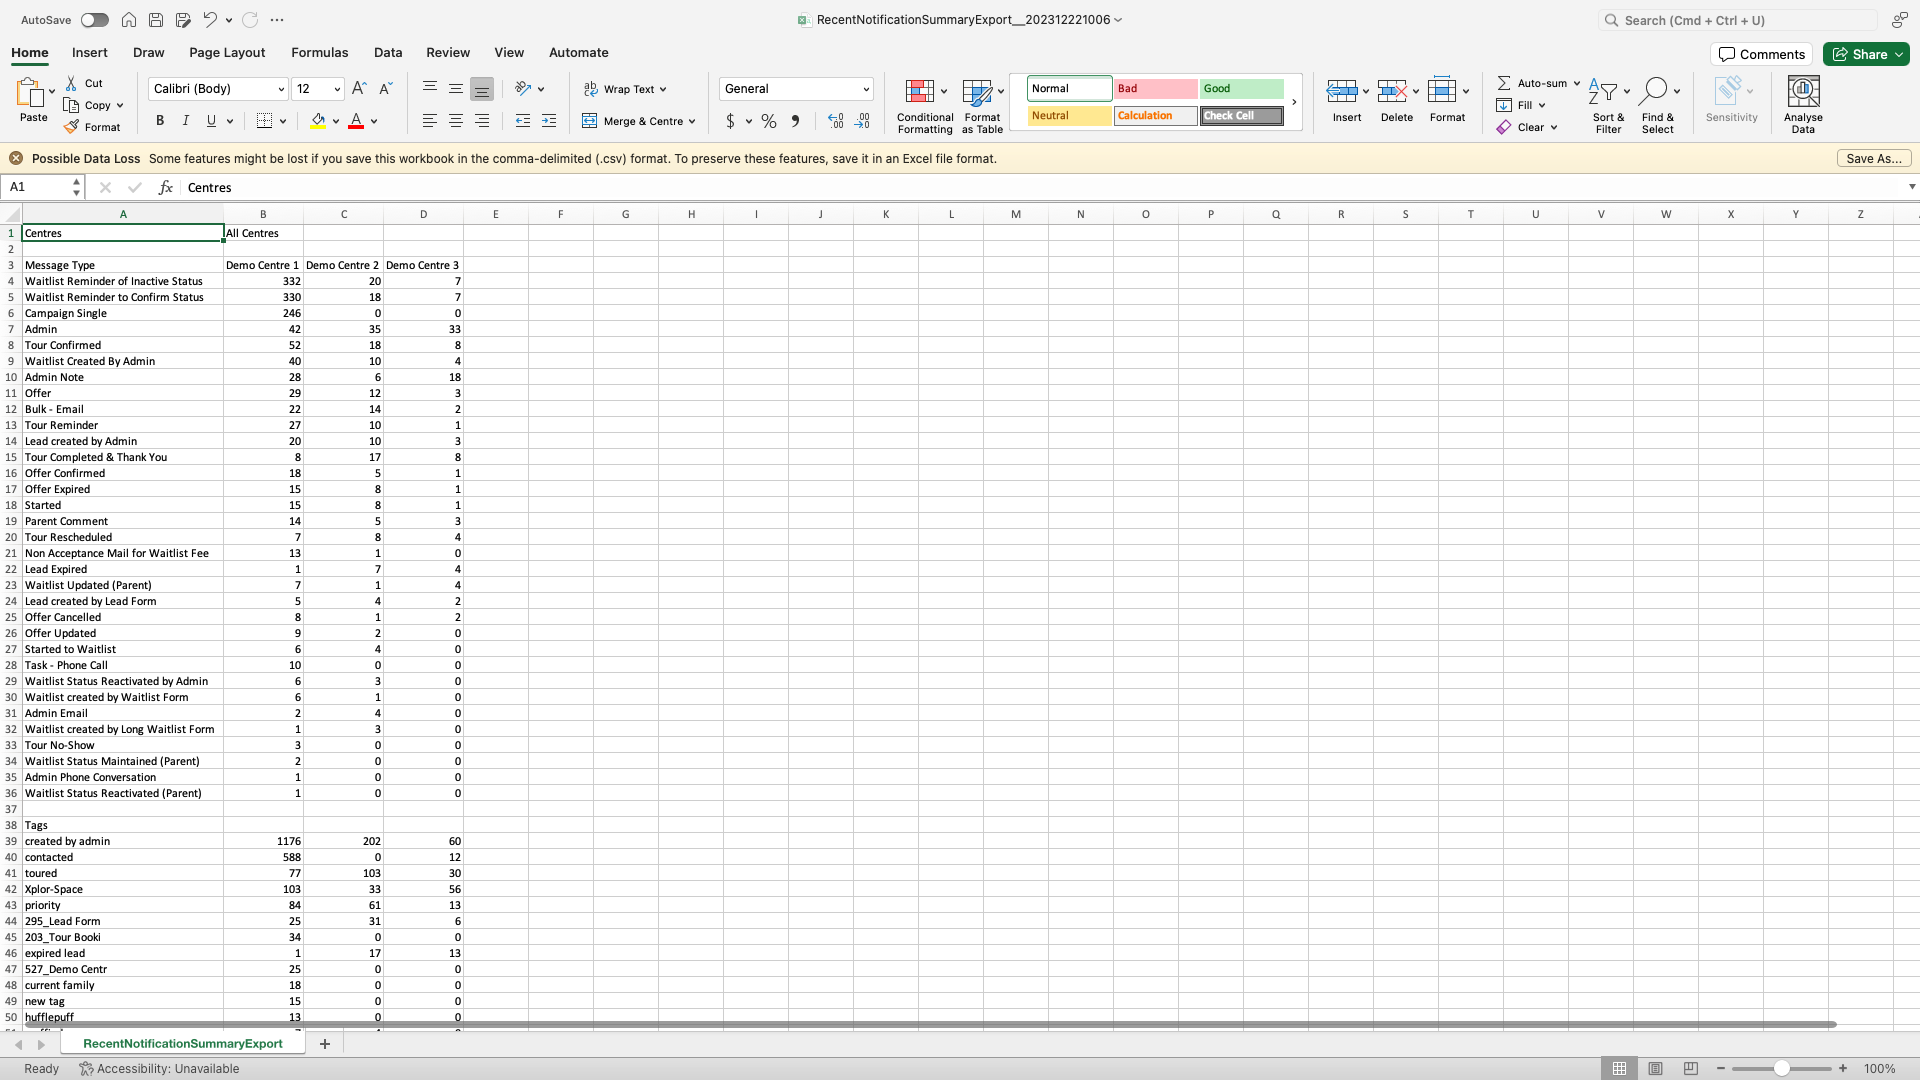The image size is (1920, 1080).
Task: Click the Cut scissors icon
Action: (x=71, y=83)
